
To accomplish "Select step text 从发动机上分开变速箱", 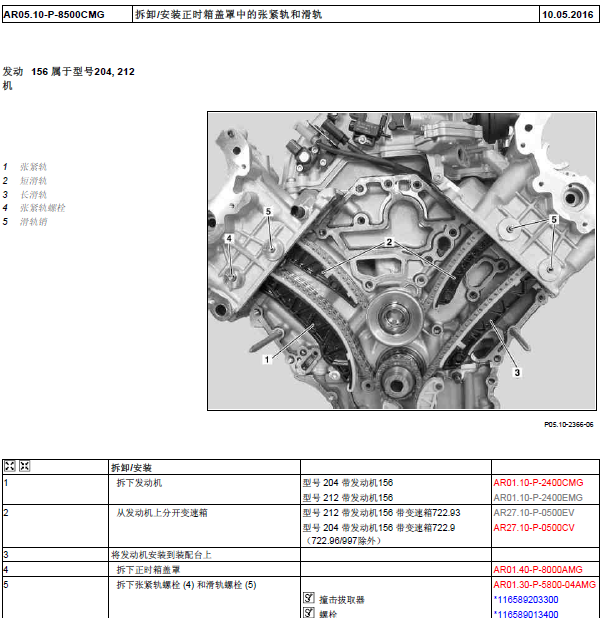I will pos(162,513).
